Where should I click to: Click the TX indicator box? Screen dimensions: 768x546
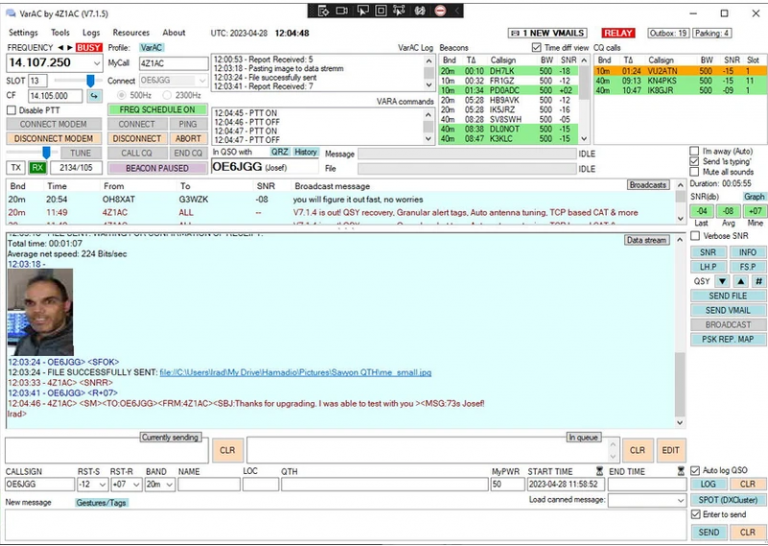[x=16, y=168]
